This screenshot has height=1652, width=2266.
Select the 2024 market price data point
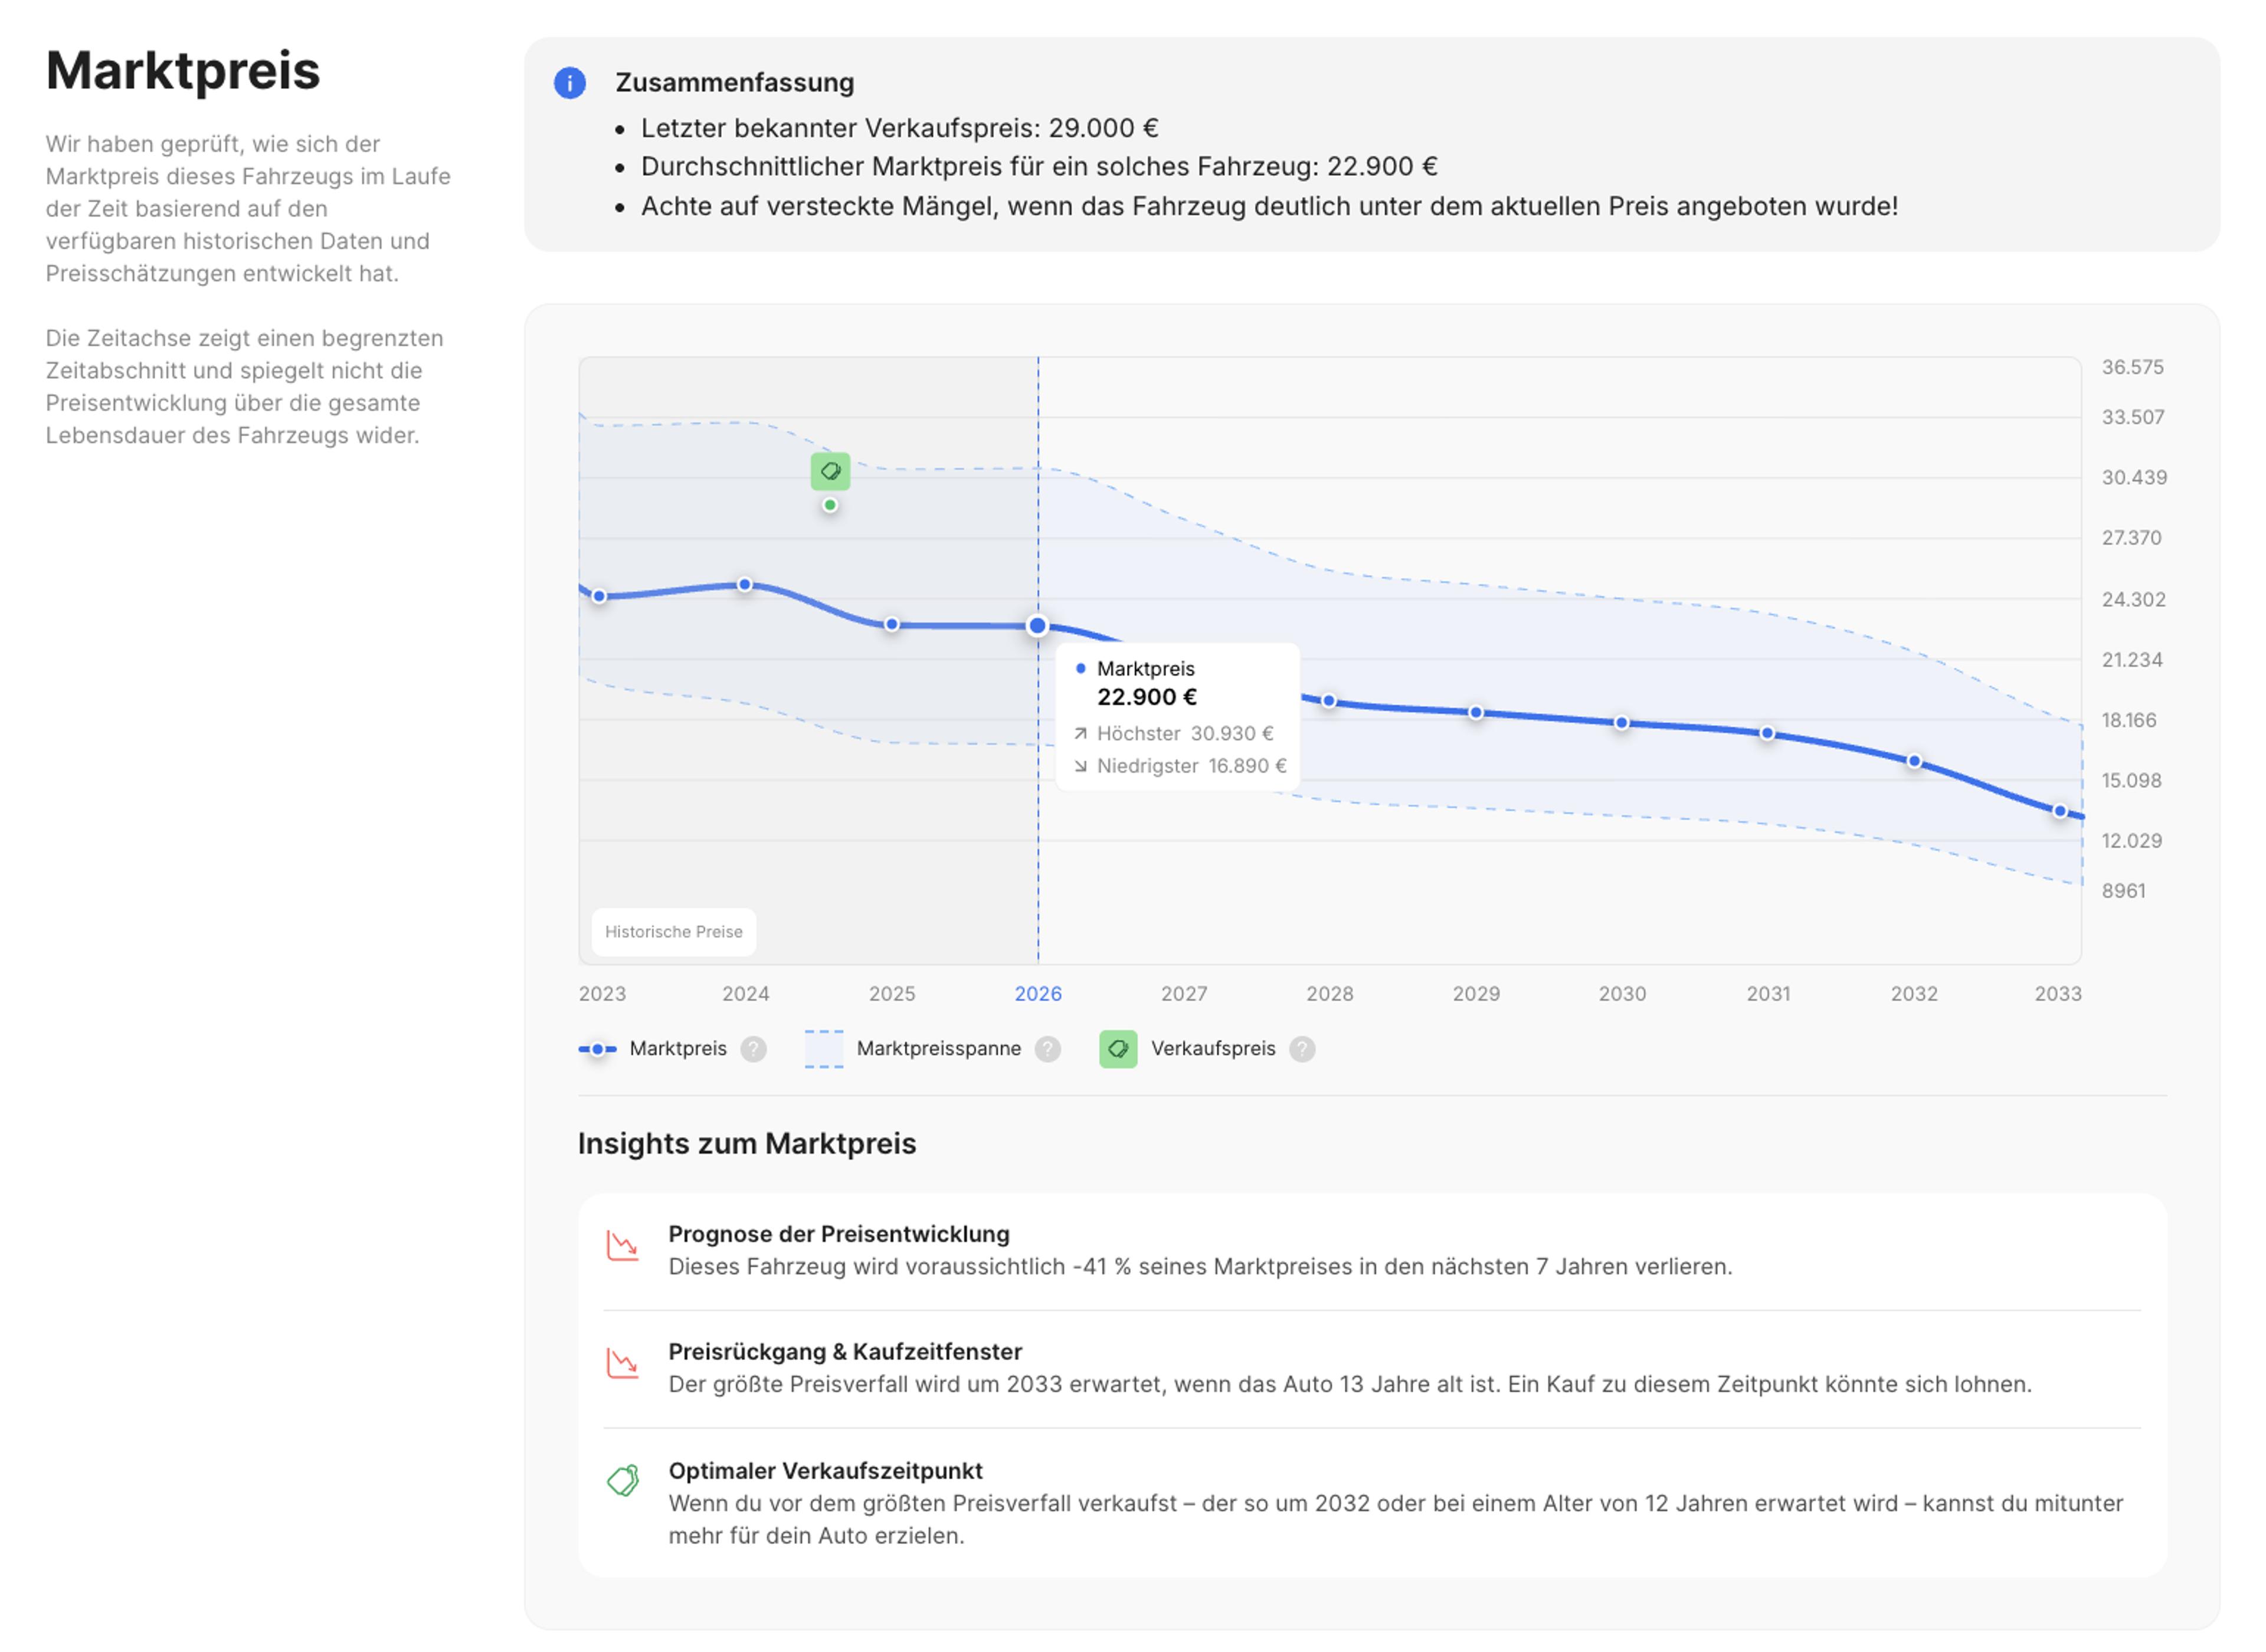[x=745, y=585]
